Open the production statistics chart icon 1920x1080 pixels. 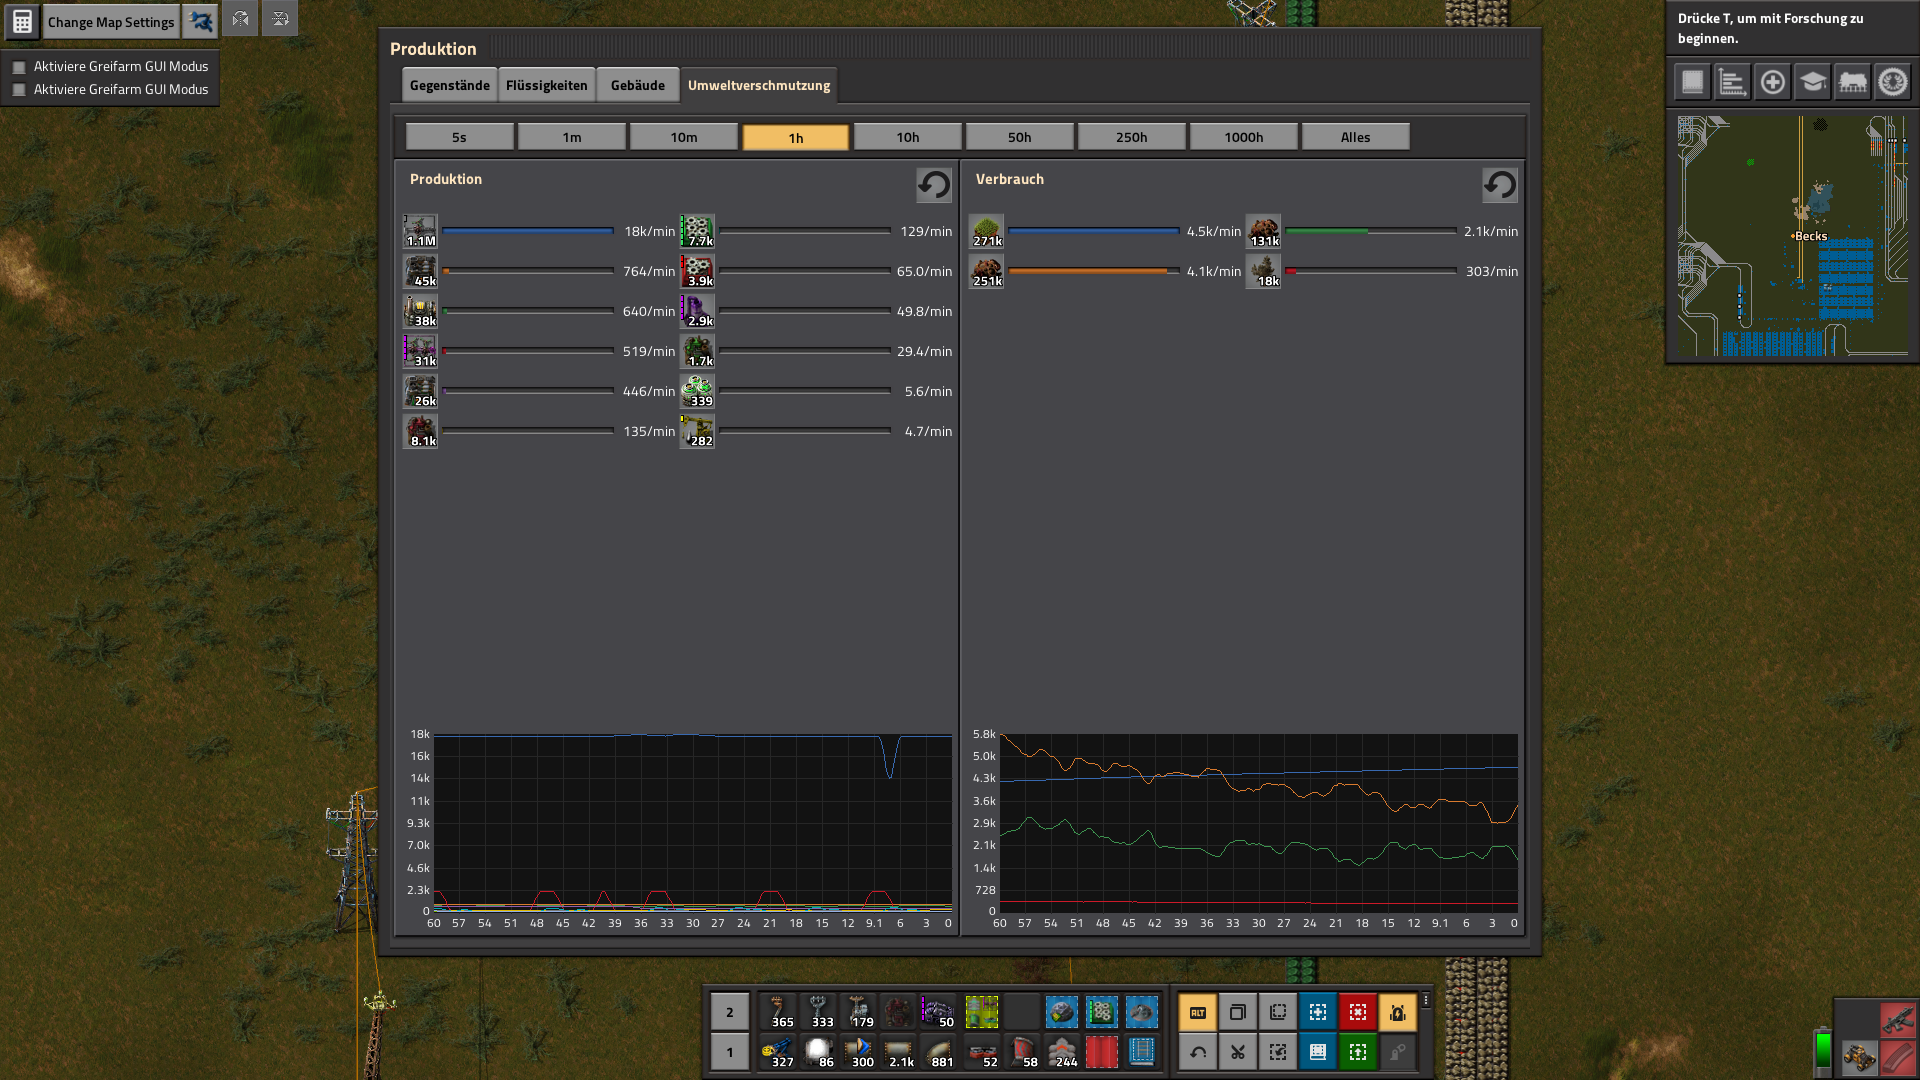pos(1733,82)
